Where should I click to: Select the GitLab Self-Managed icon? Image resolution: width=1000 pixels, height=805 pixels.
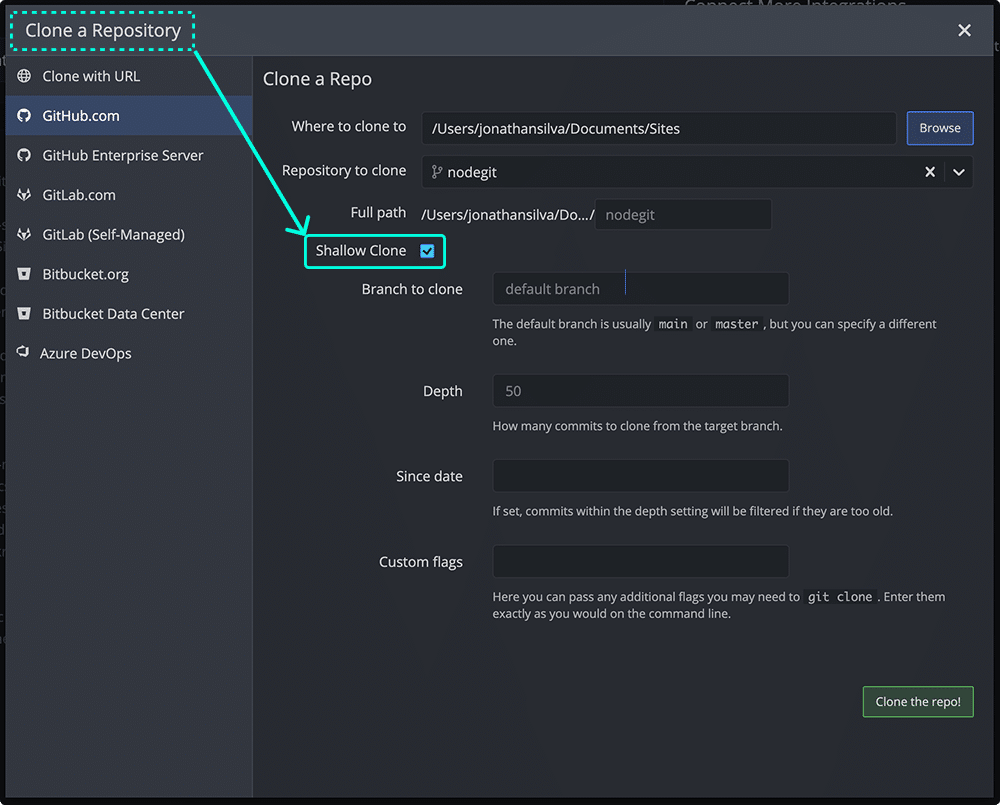click(x=25, y=234)
